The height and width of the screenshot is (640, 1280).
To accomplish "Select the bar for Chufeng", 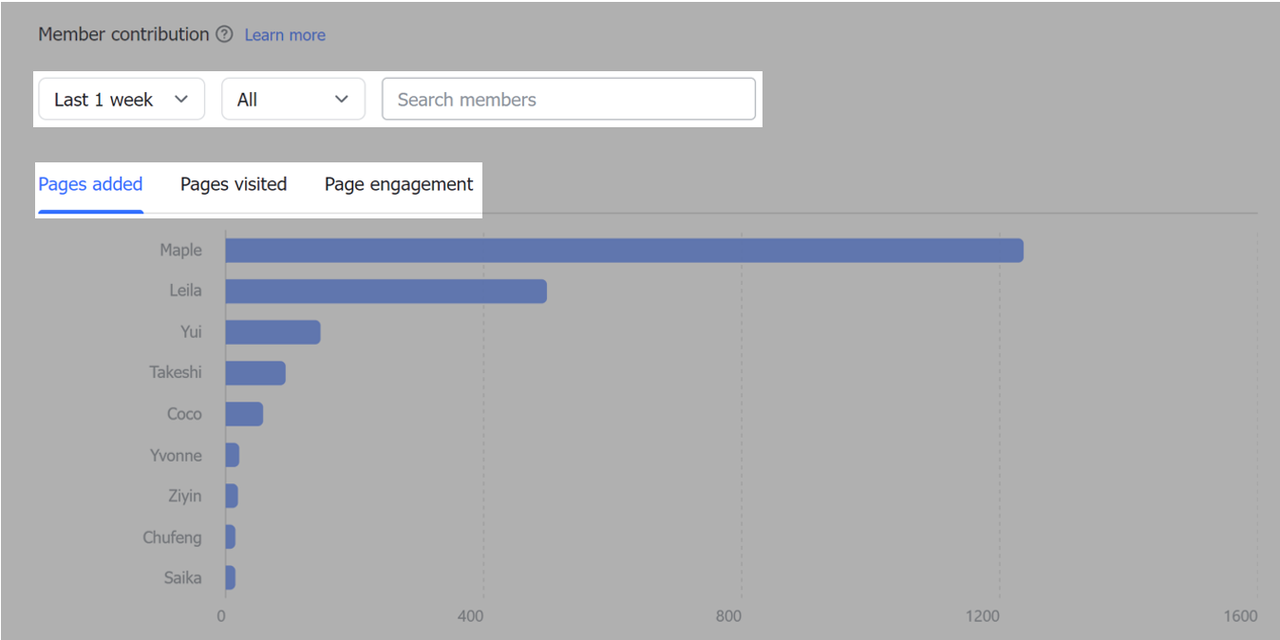I will (230, 537).
